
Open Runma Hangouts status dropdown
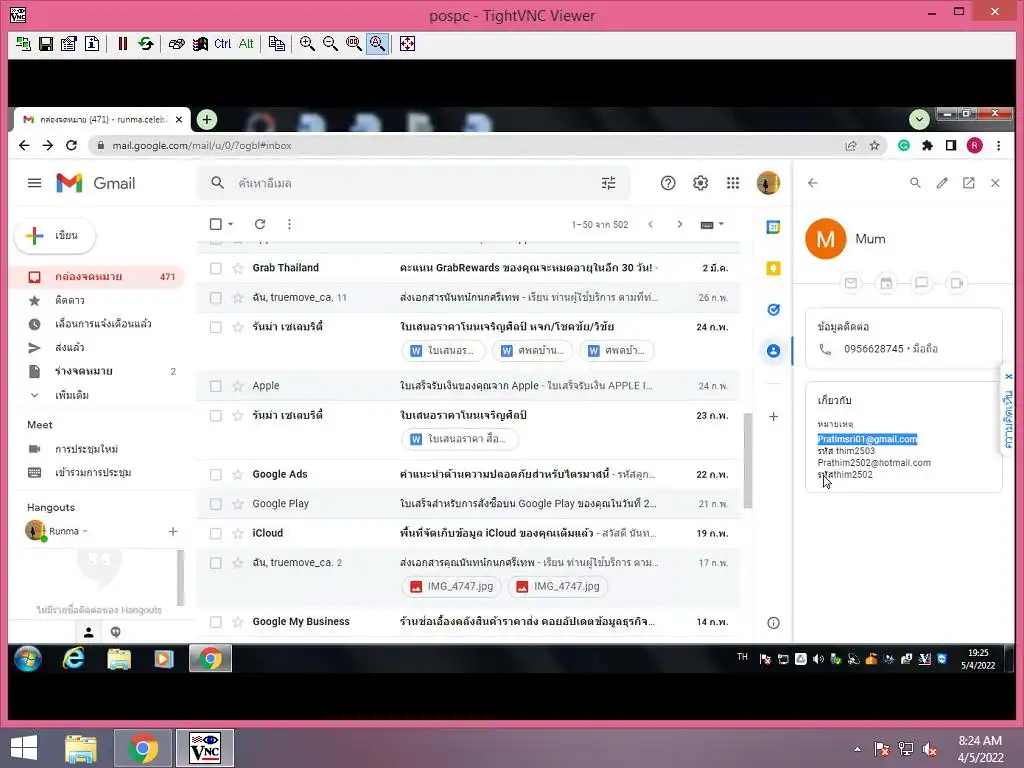coord(85,532)
